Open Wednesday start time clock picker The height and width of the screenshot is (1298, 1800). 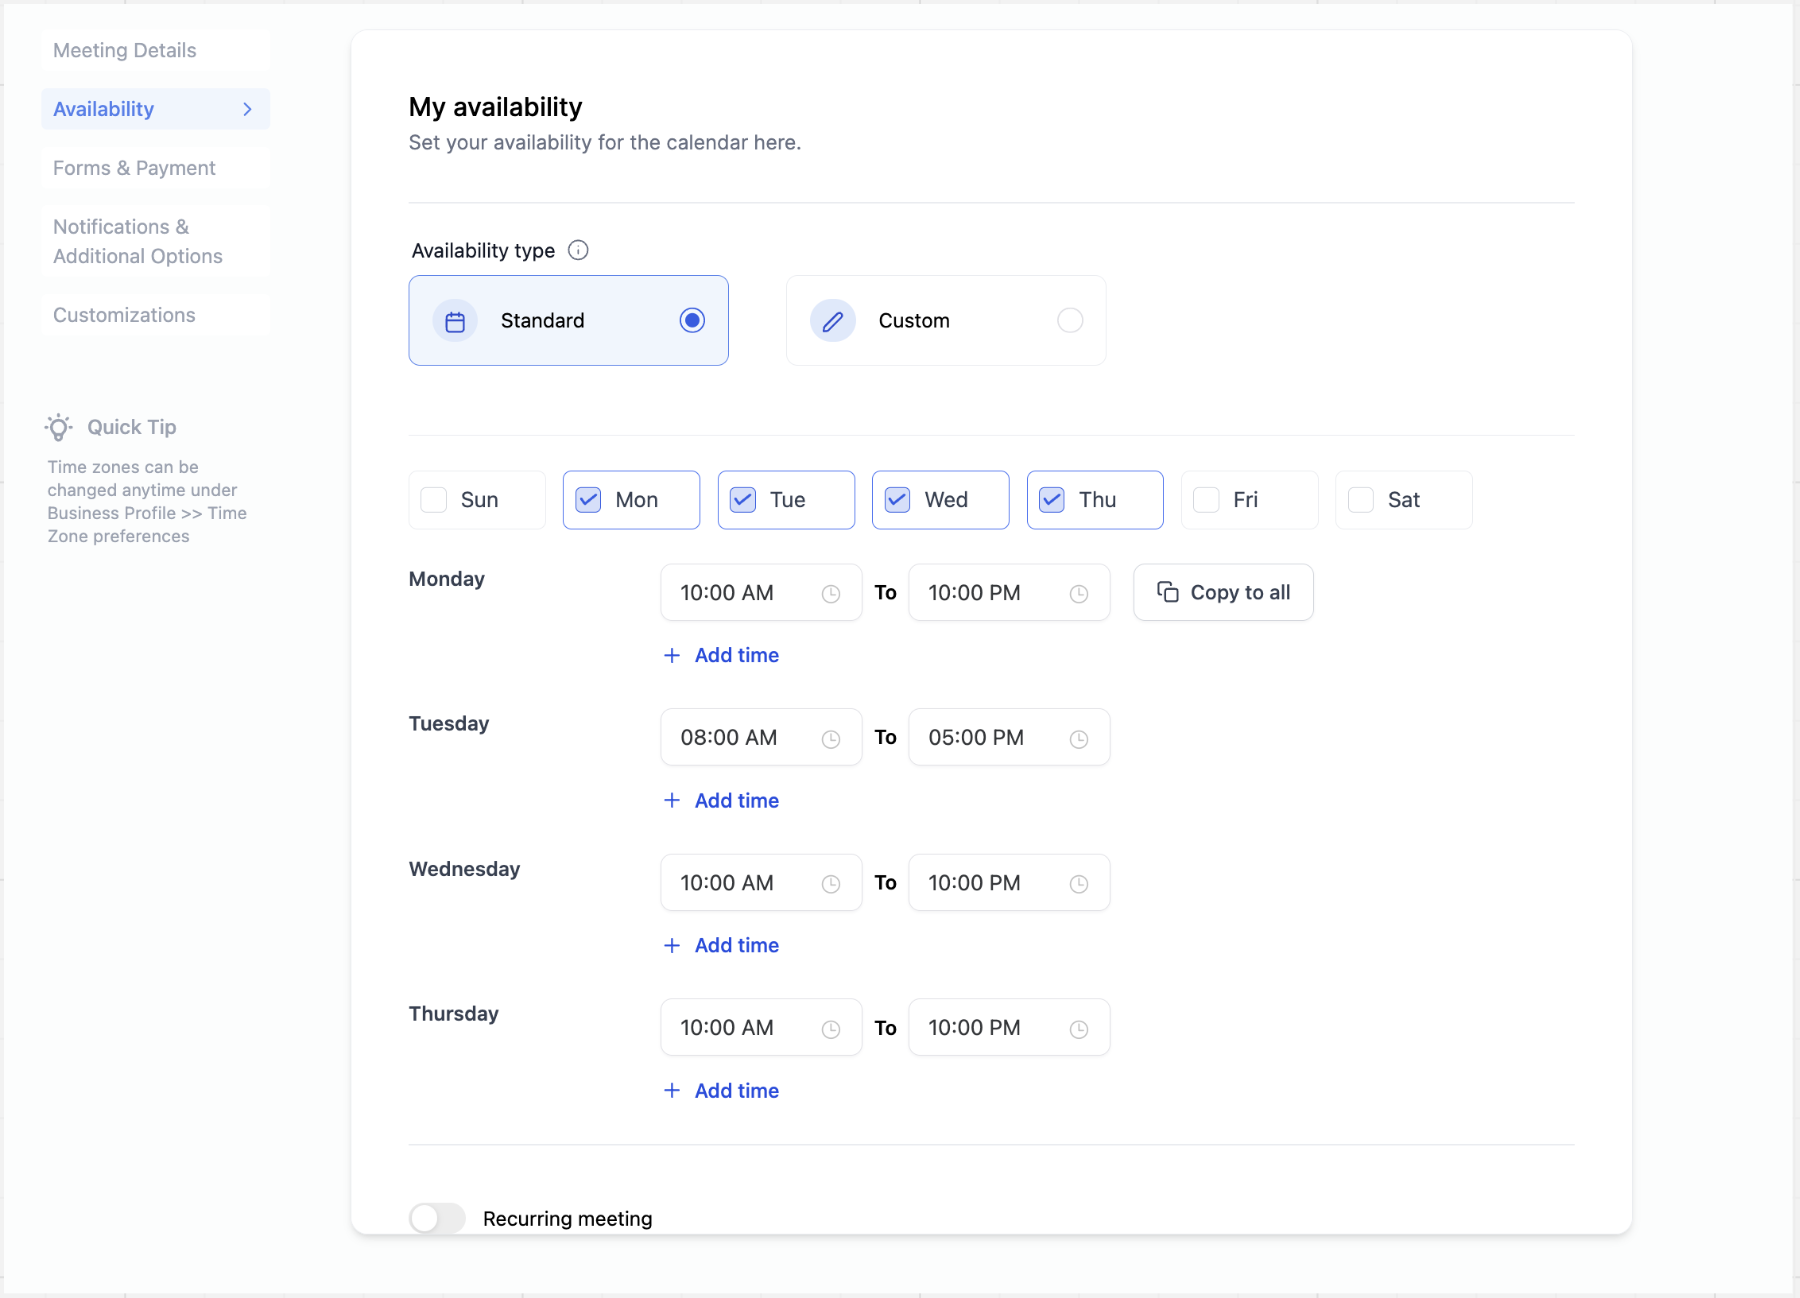pos(831,884)
